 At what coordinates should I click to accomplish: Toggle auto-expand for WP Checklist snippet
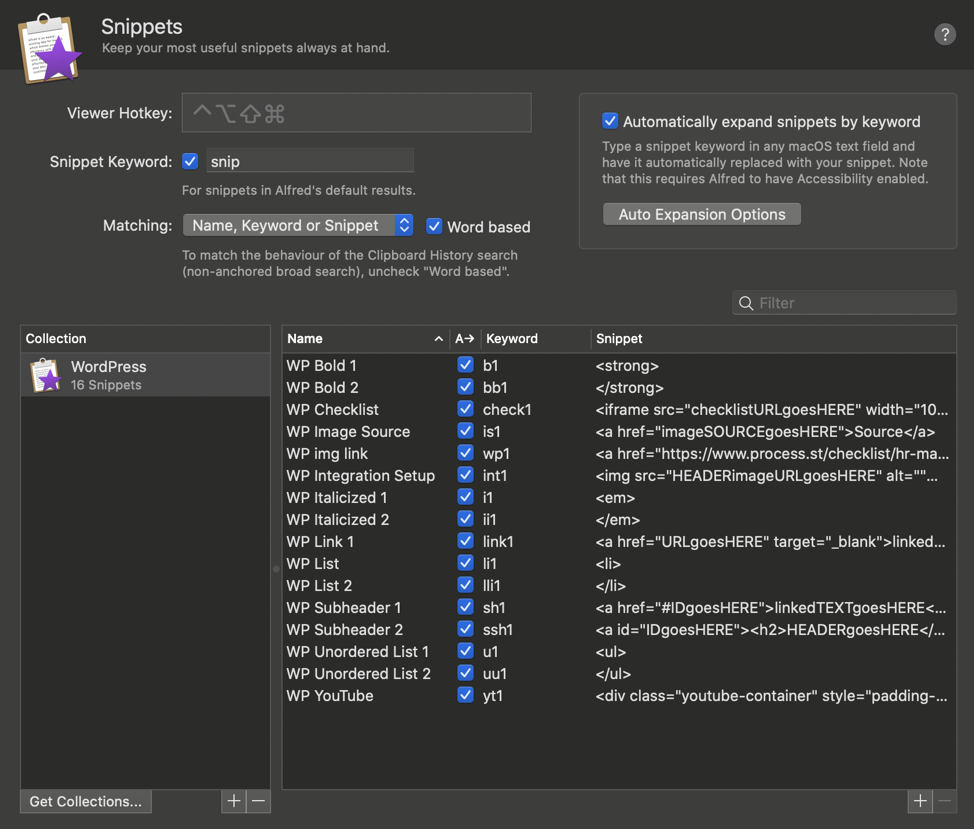coord(465,409)
